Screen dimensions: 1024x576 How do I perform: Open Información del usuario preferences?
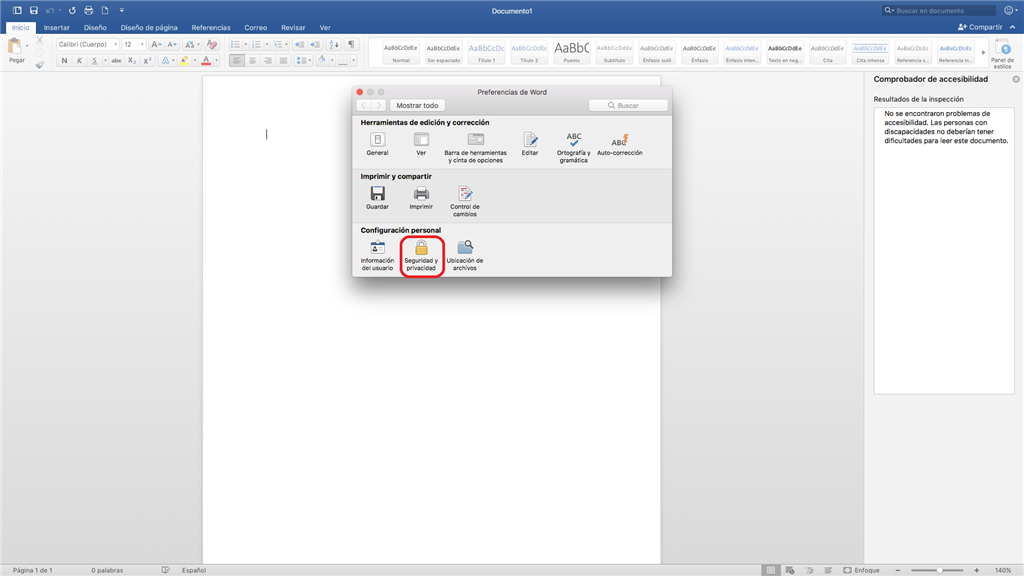pos(377,255)
